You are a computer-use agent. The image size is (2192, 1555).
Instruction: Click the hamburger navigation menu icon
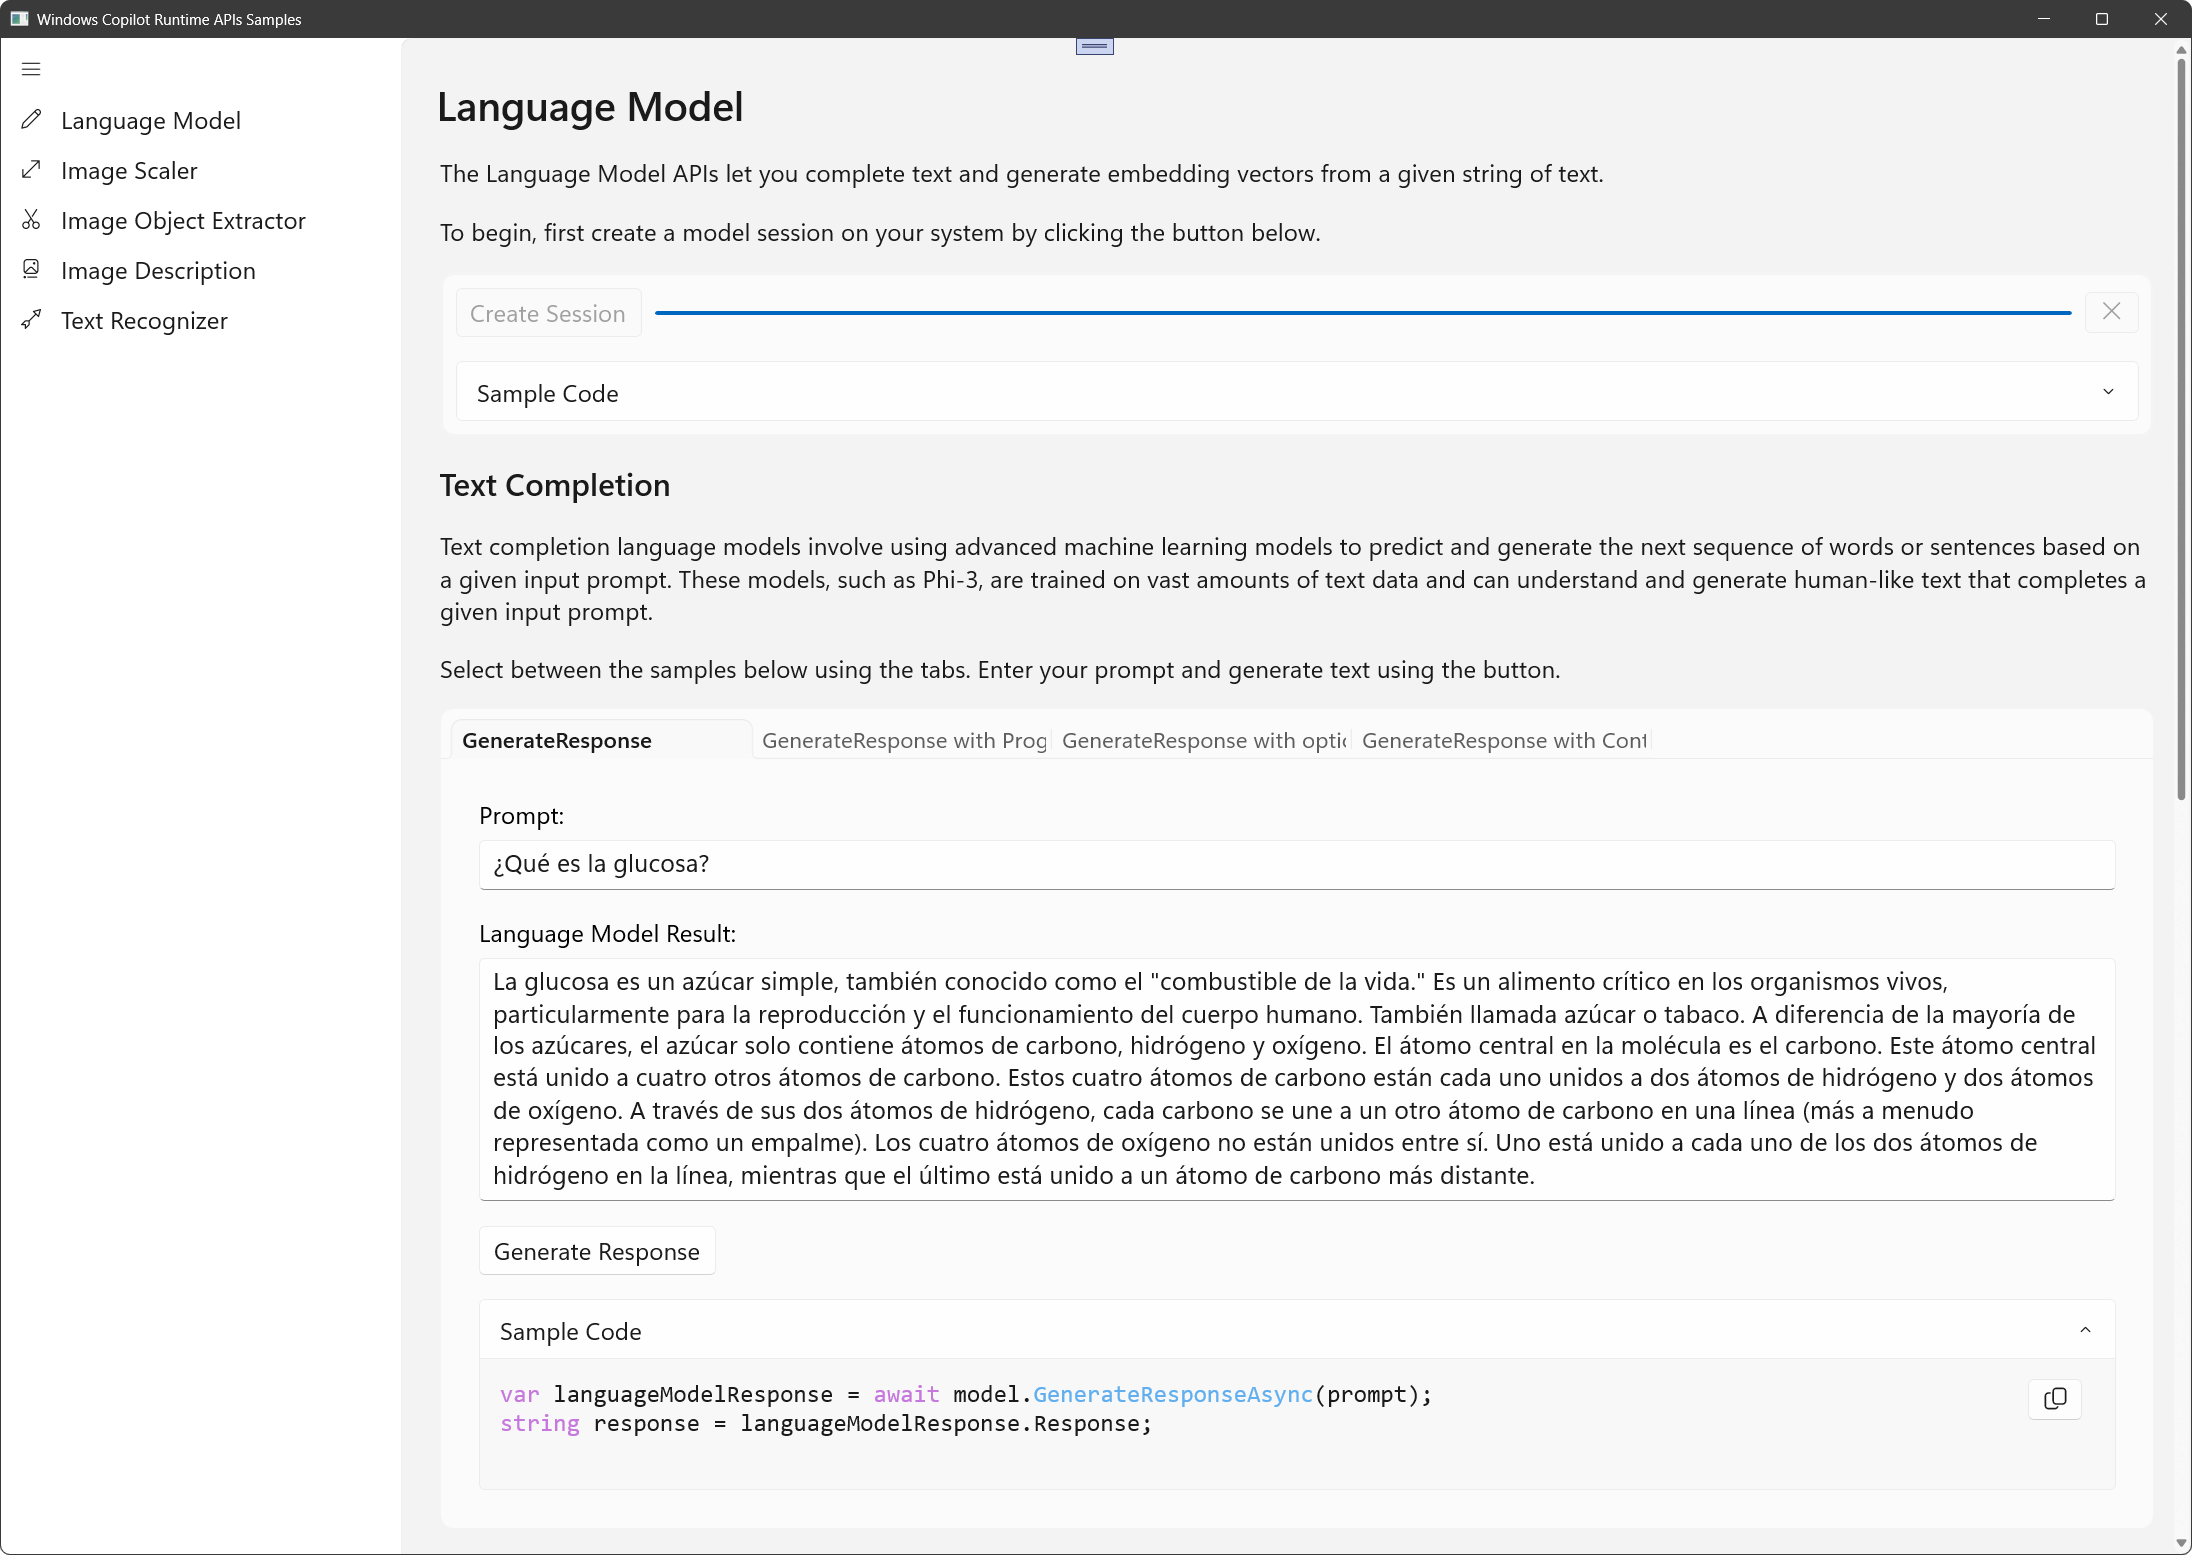point(31,69)
